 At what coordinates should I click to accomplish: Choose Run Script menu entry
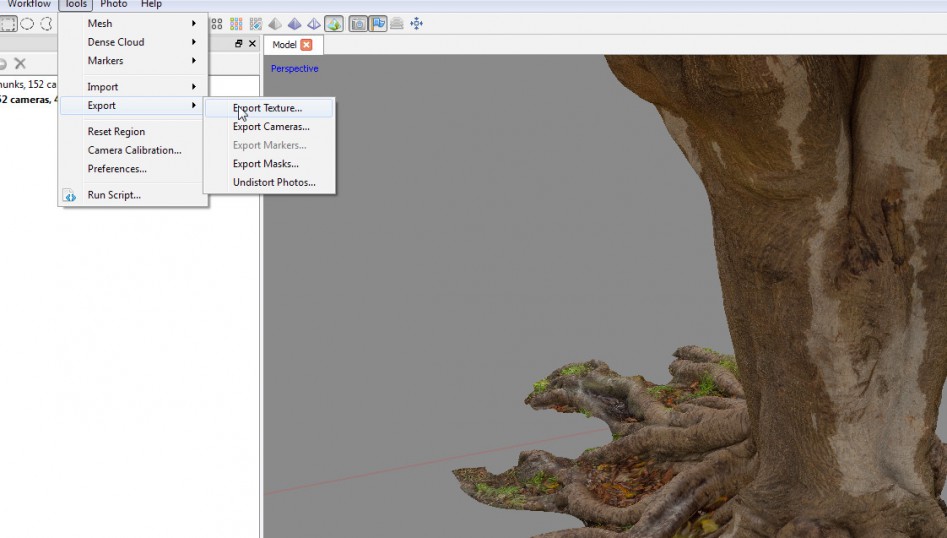click(133, 195)
